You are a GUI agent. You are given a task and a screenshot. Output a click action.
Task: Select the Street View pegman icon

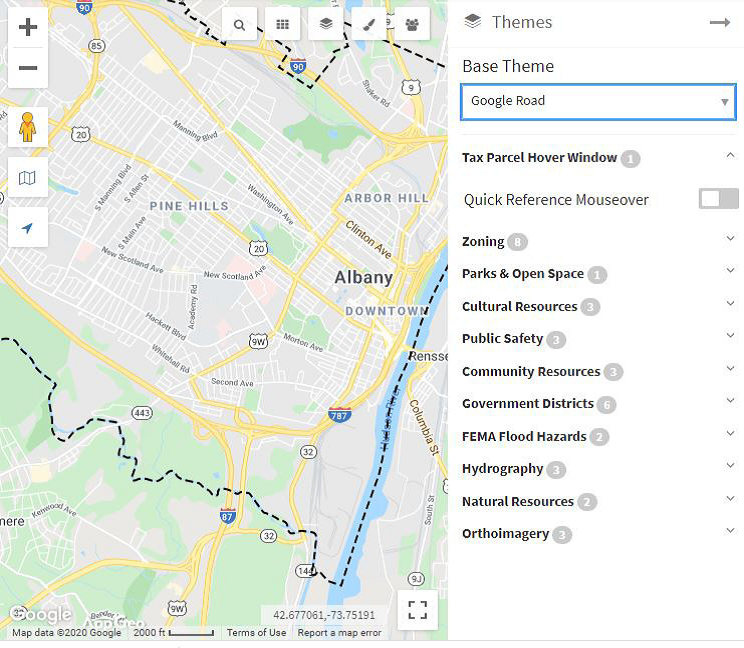tap(28, 128)
